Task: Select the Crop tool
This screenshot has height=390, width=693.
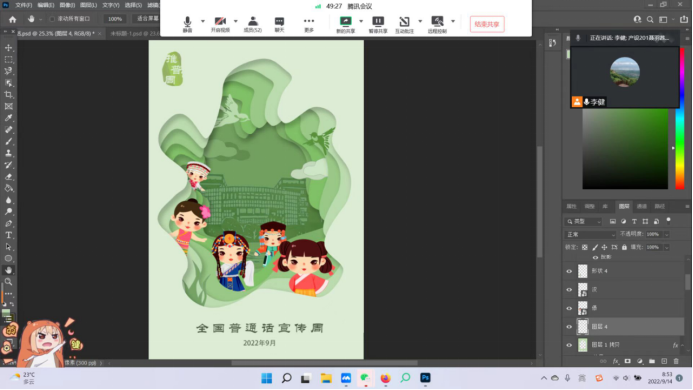Action: (x=8, y=95)
